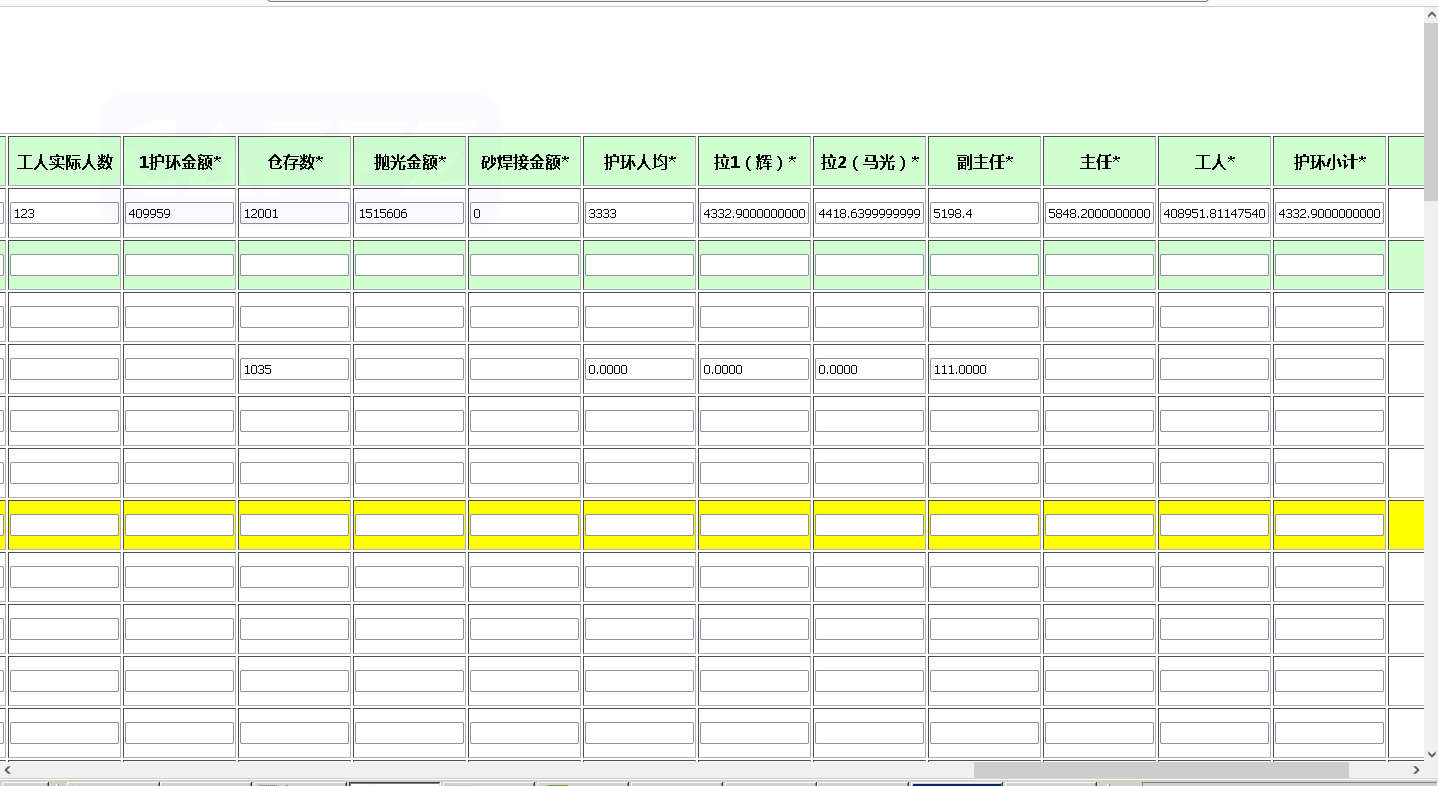
Task: Click the 砂焊接金额 column header
Action: pos(525,162)
